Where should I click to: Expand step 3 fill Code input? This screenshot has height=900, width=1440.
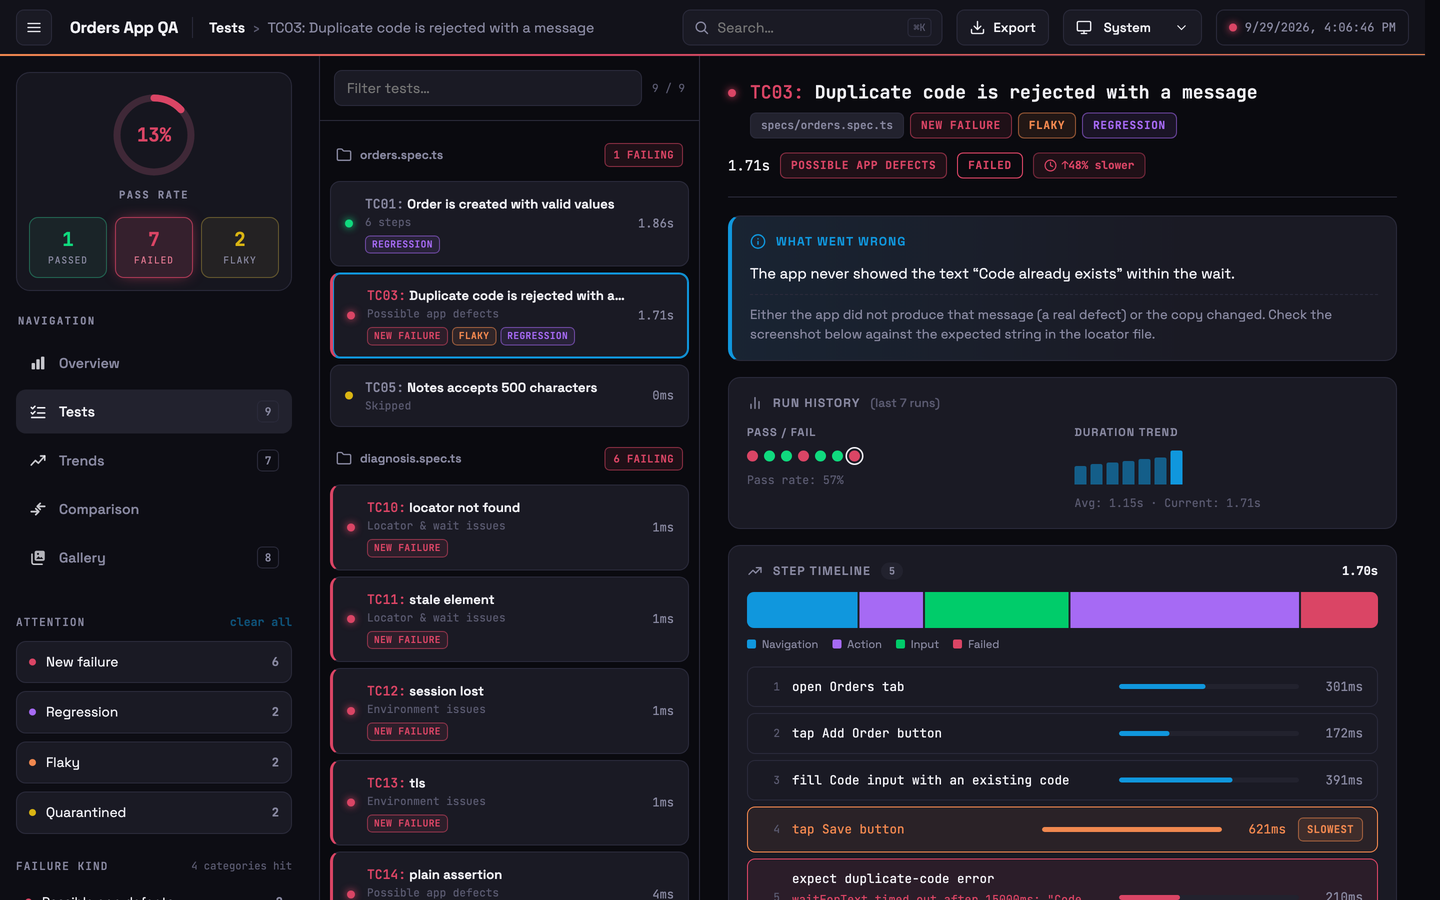click(x=1062, y=780)
